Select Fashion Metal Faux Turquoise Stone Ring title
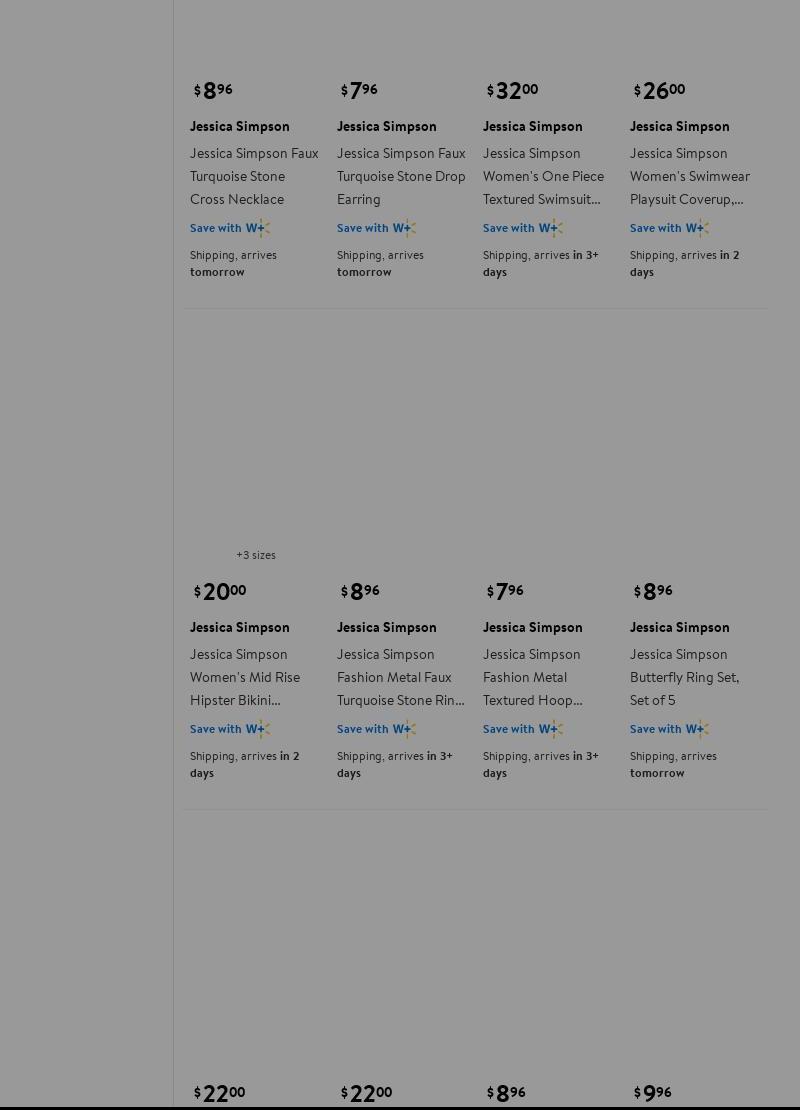 (400, 677)
